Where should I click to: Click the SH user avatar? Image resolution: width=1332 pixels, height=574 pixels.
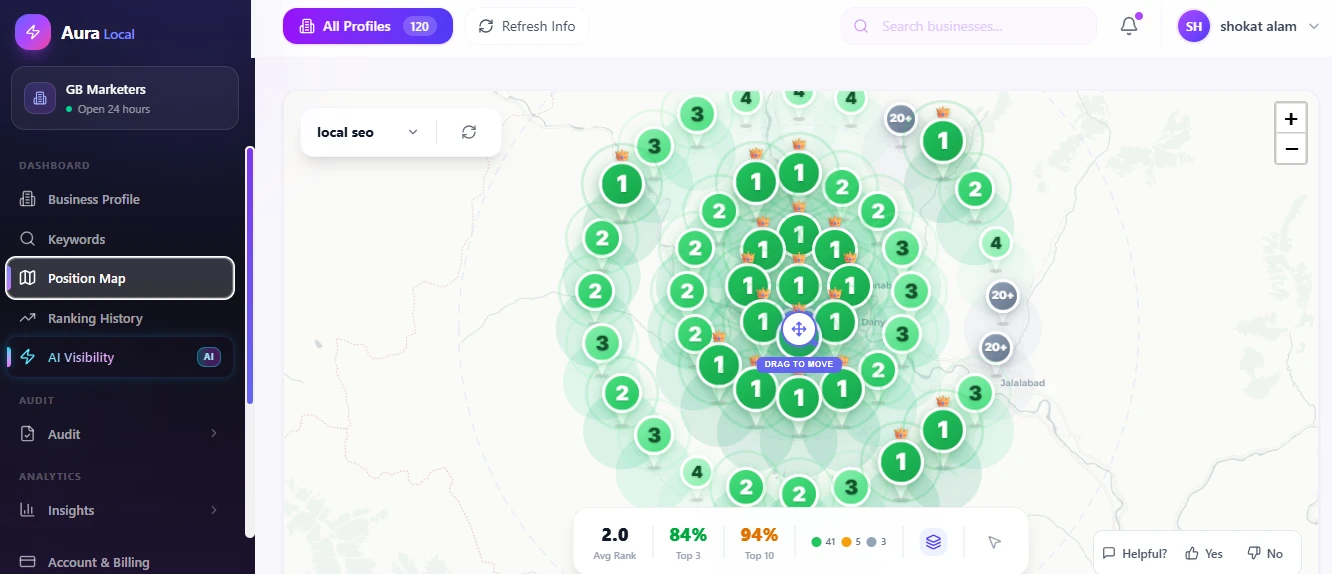(1193, 27)
